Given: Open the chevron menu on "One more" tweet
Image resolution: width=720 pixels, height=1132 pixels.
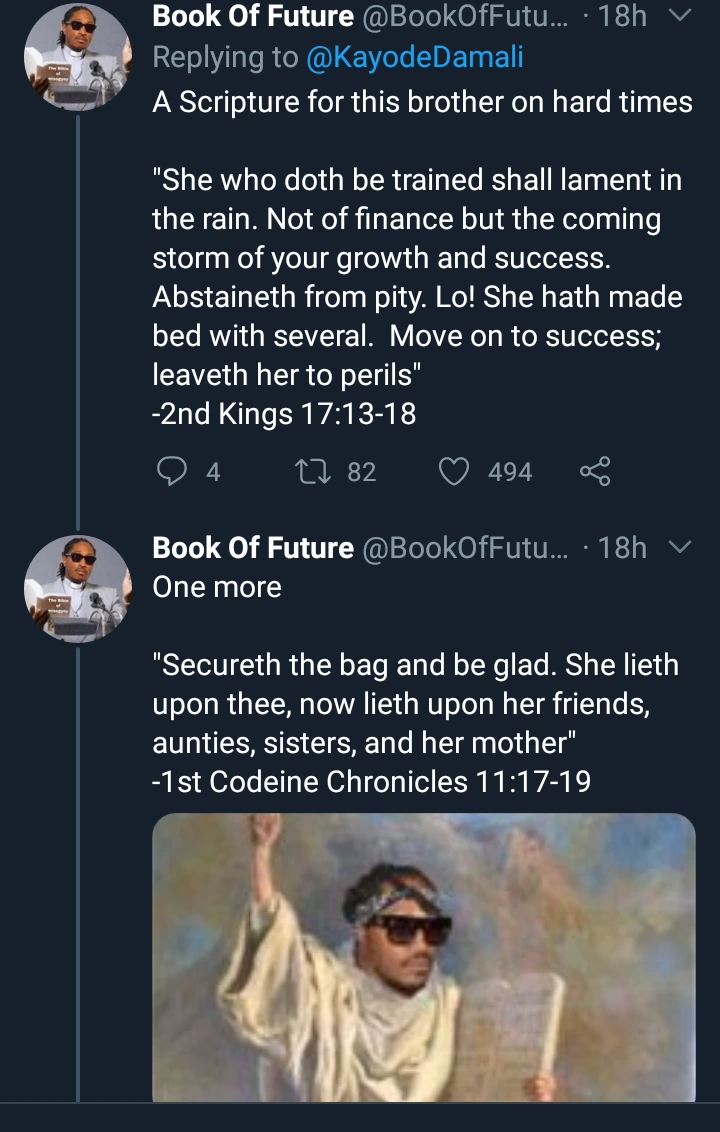Looking at the screenshot, I should 679,547.
